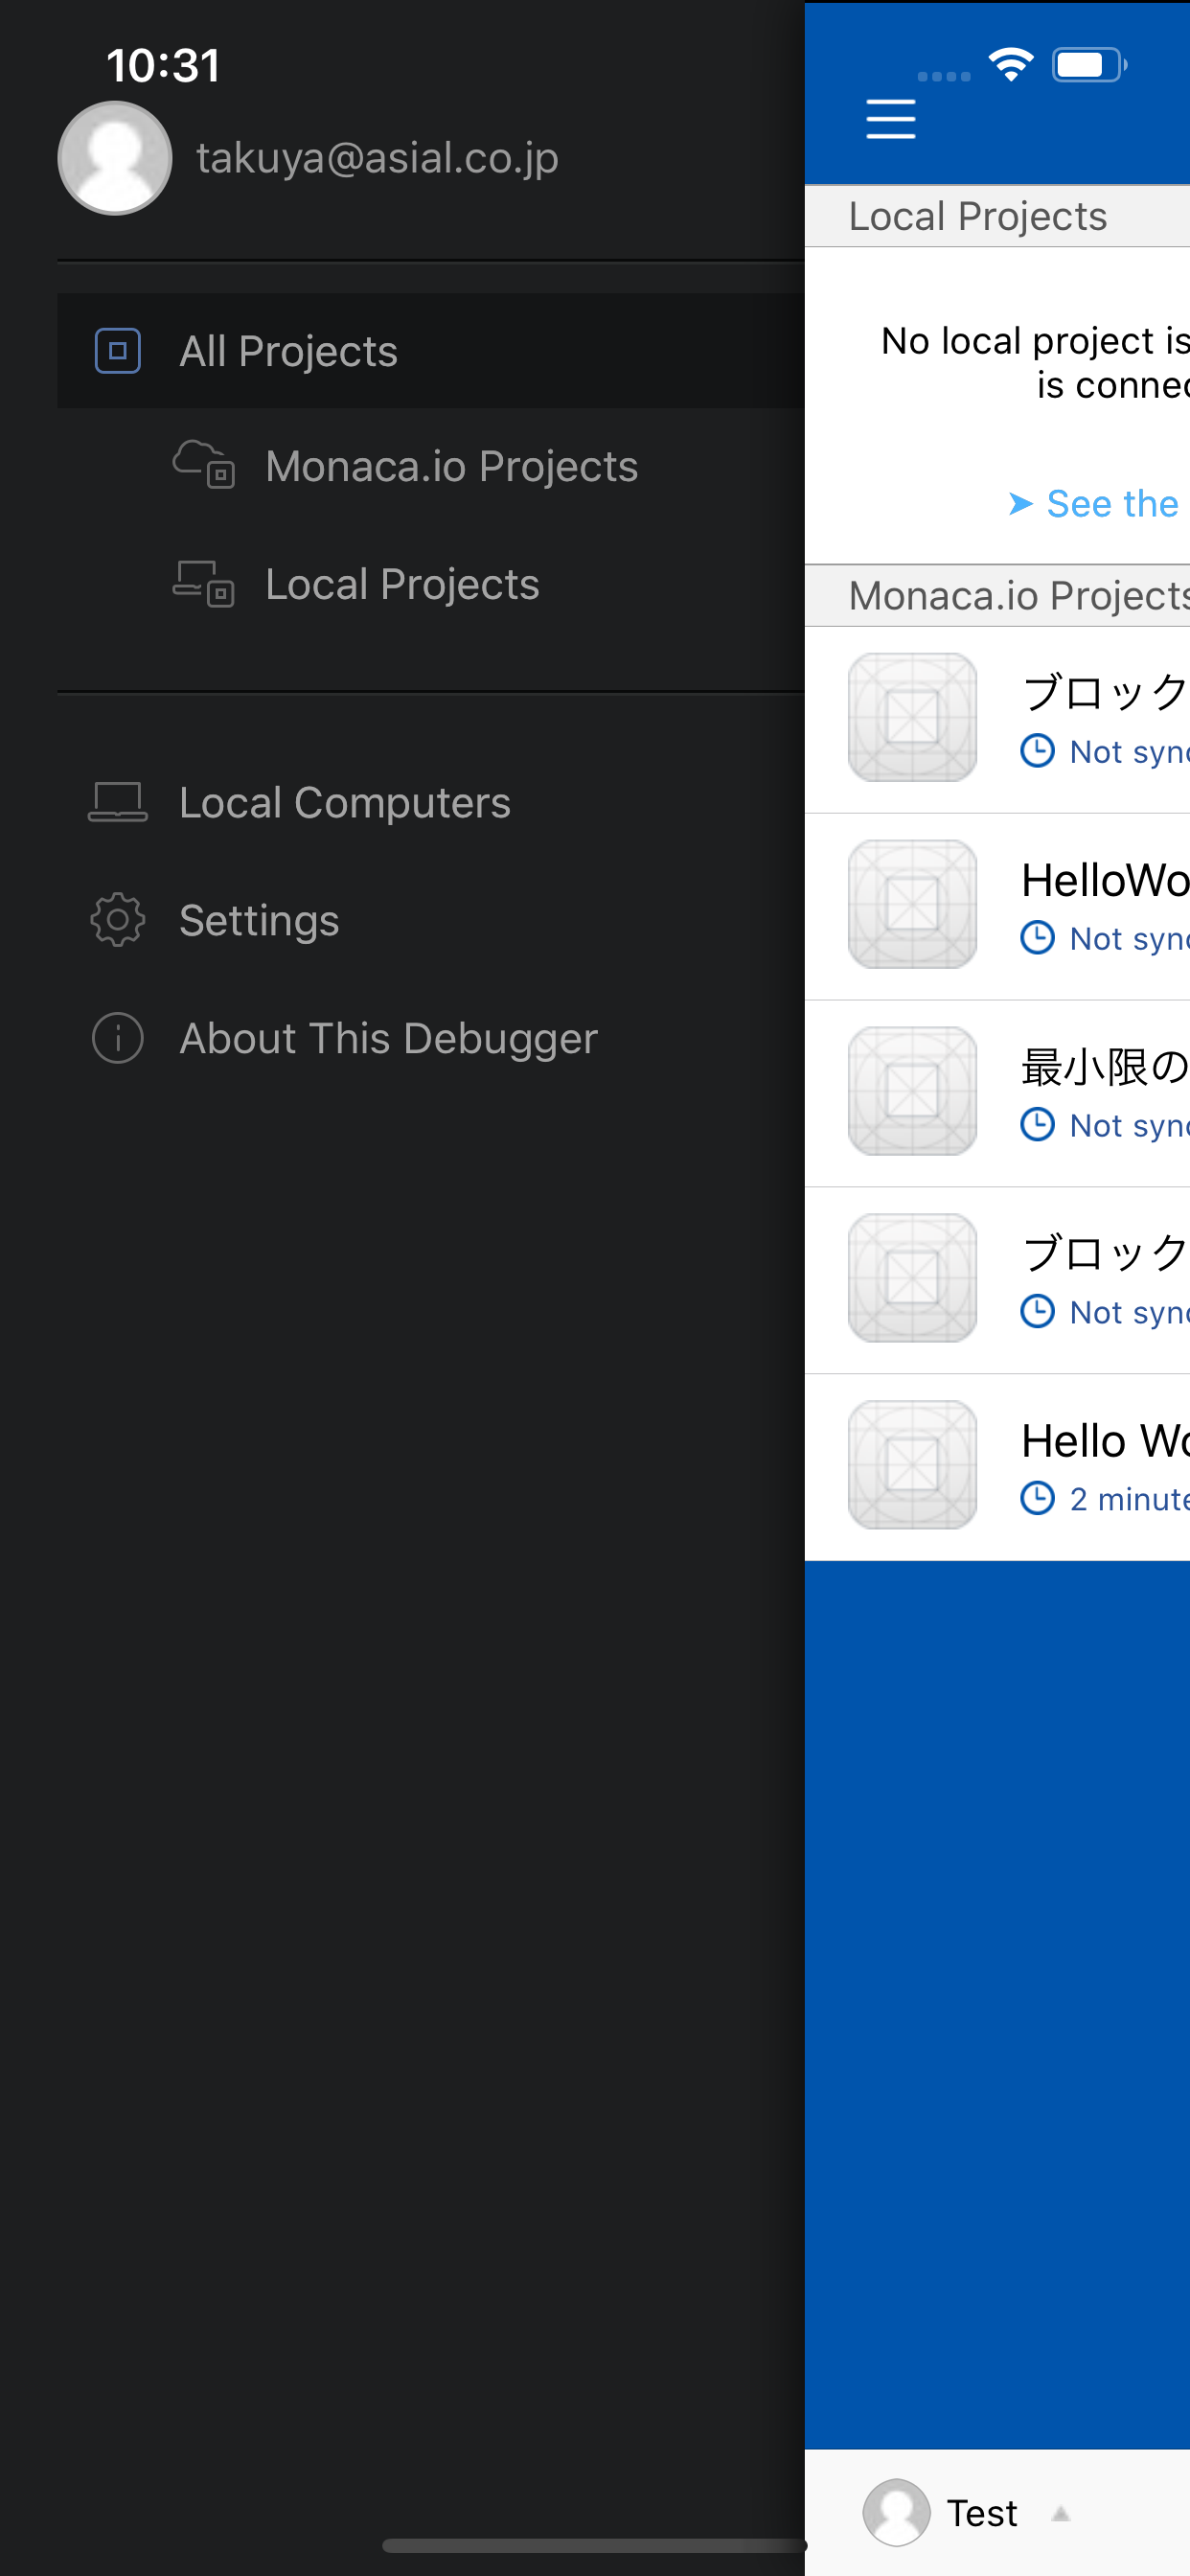Tap the Local Computers laptop icon
The image size is (1190, 2576).
tap(117, 802)
